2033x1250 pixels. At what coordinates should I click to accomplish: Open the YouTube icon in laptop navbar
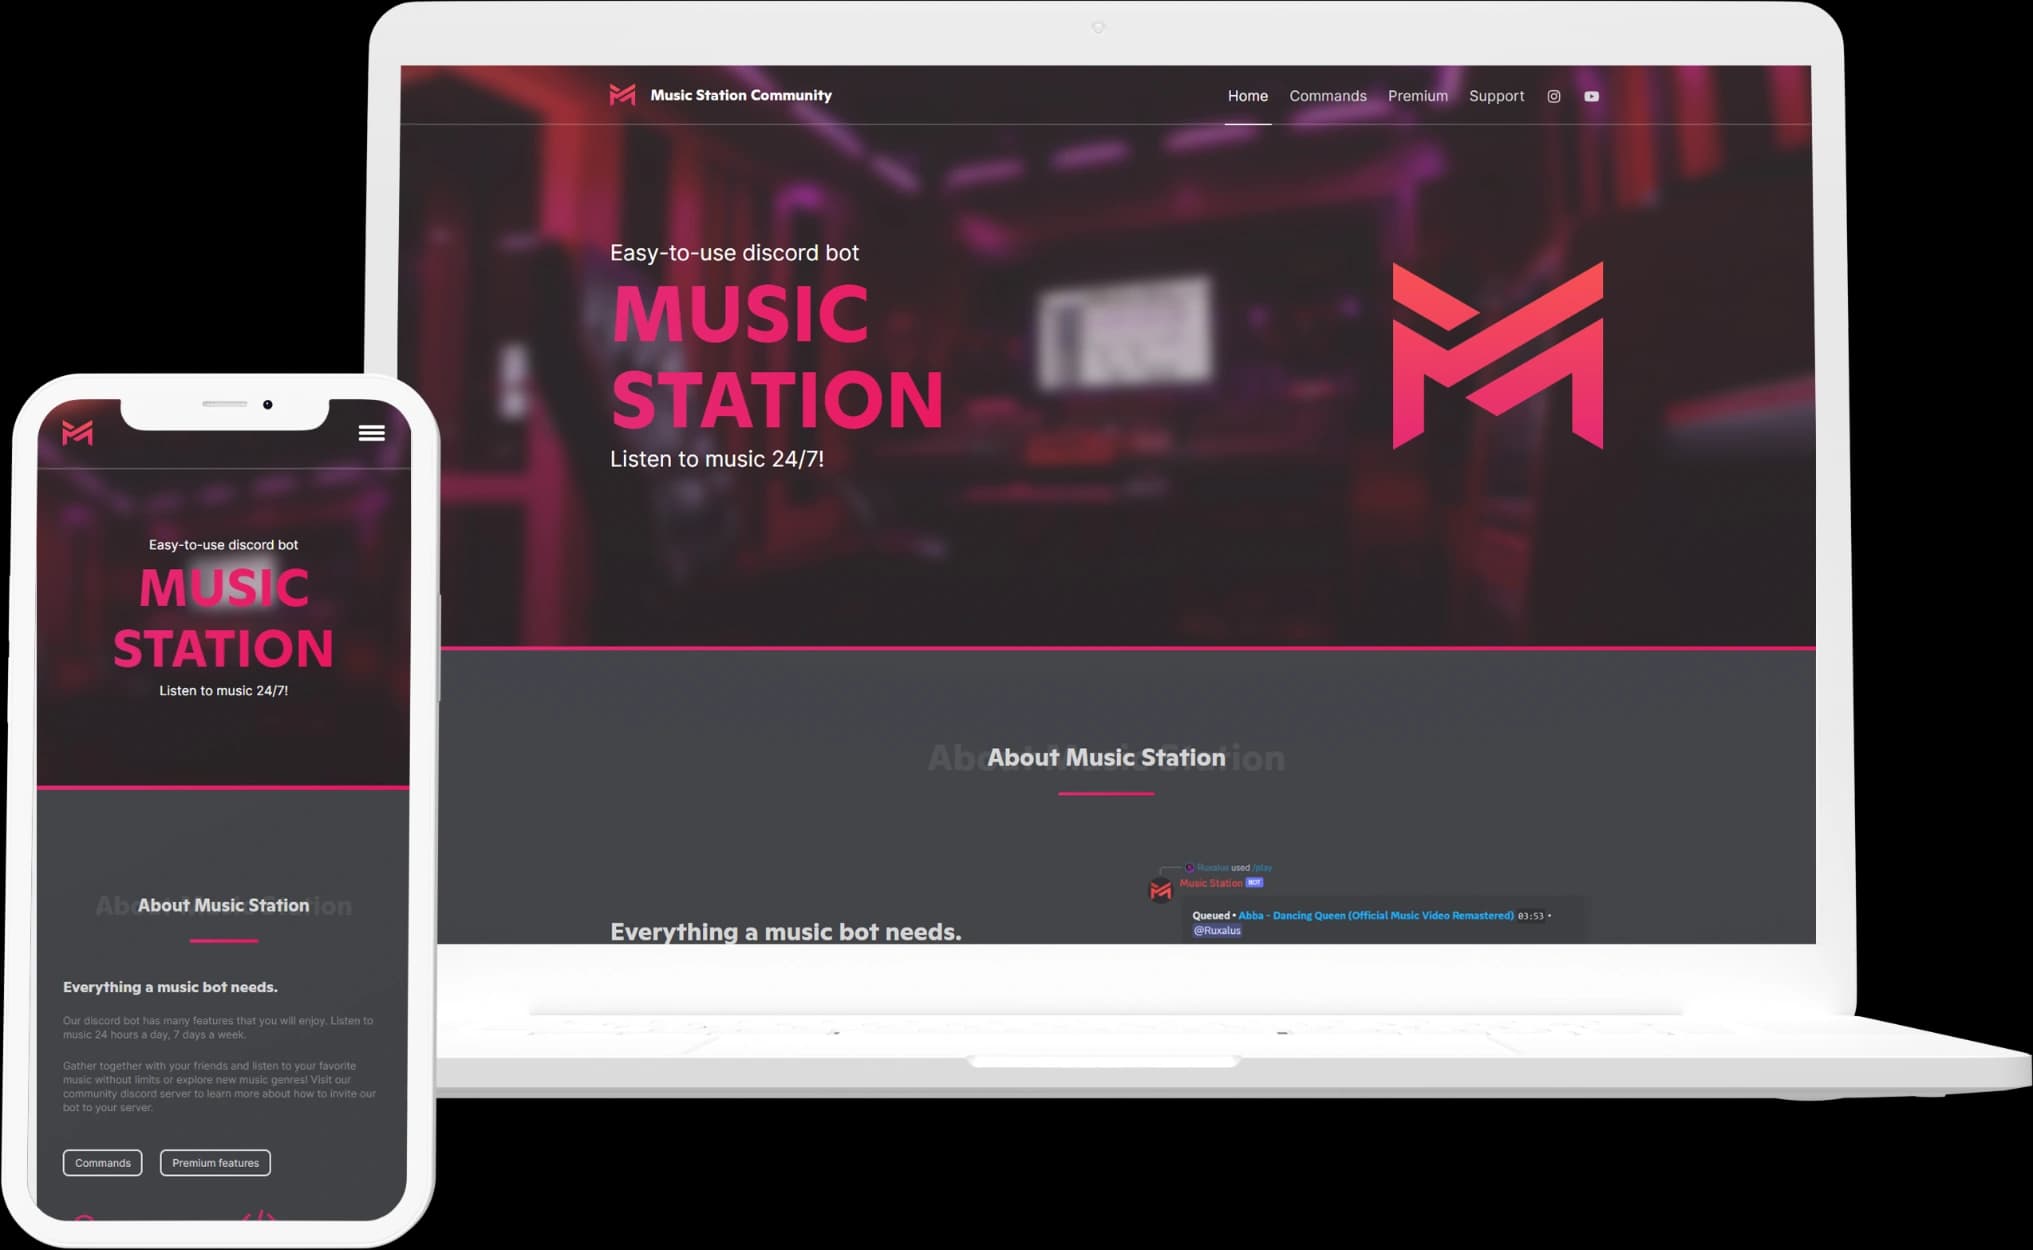(1591, 96)
